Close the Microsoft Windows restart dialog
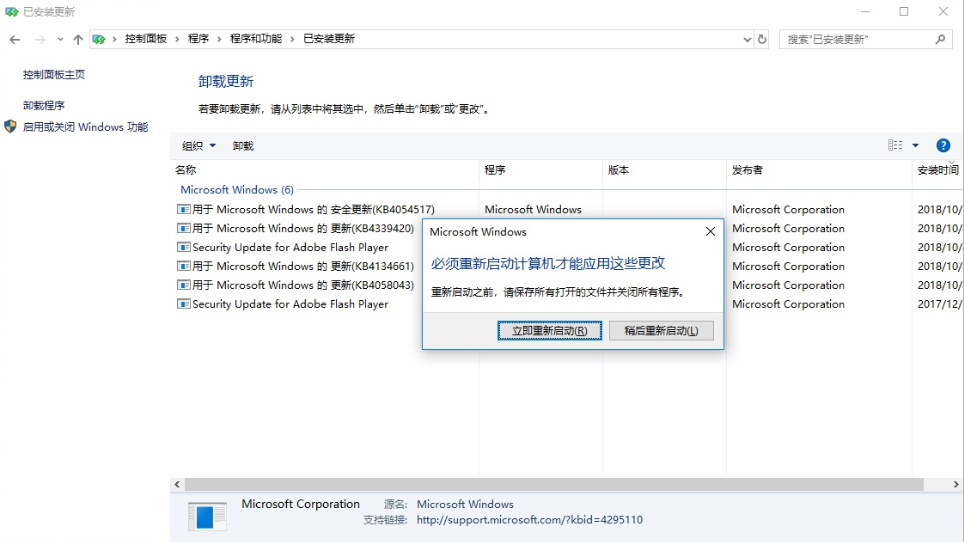The height and width of the screenshot is (542, 964). (711, 232)
